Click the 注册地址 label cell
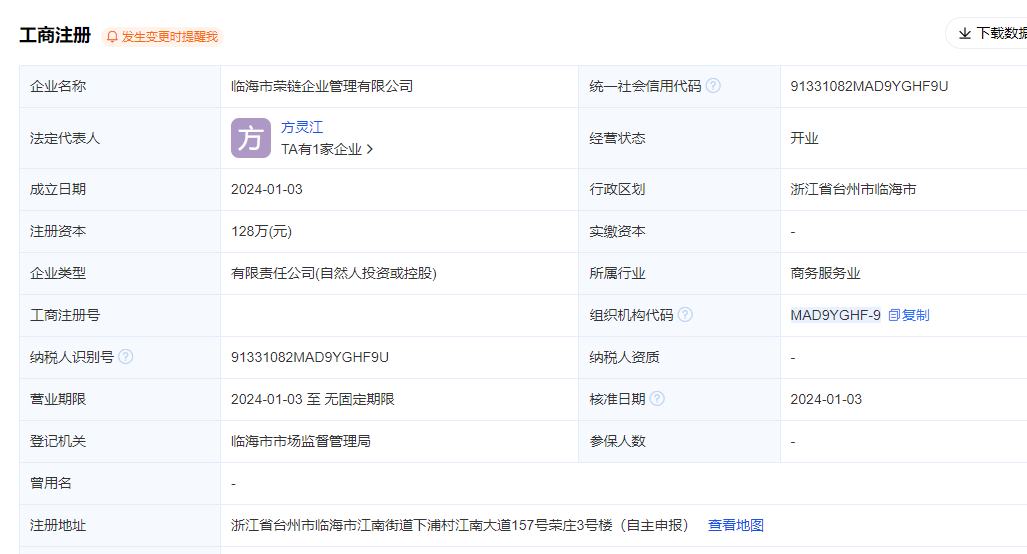Viewport: 1027px width, 554px height. click(120, 525)
